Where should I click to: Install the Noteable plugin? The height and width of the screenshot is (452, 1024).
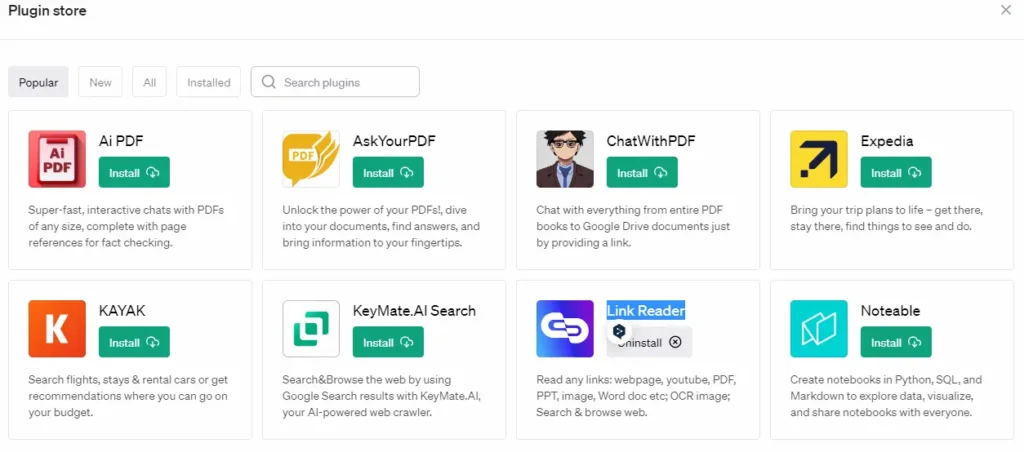pos(896,342)
